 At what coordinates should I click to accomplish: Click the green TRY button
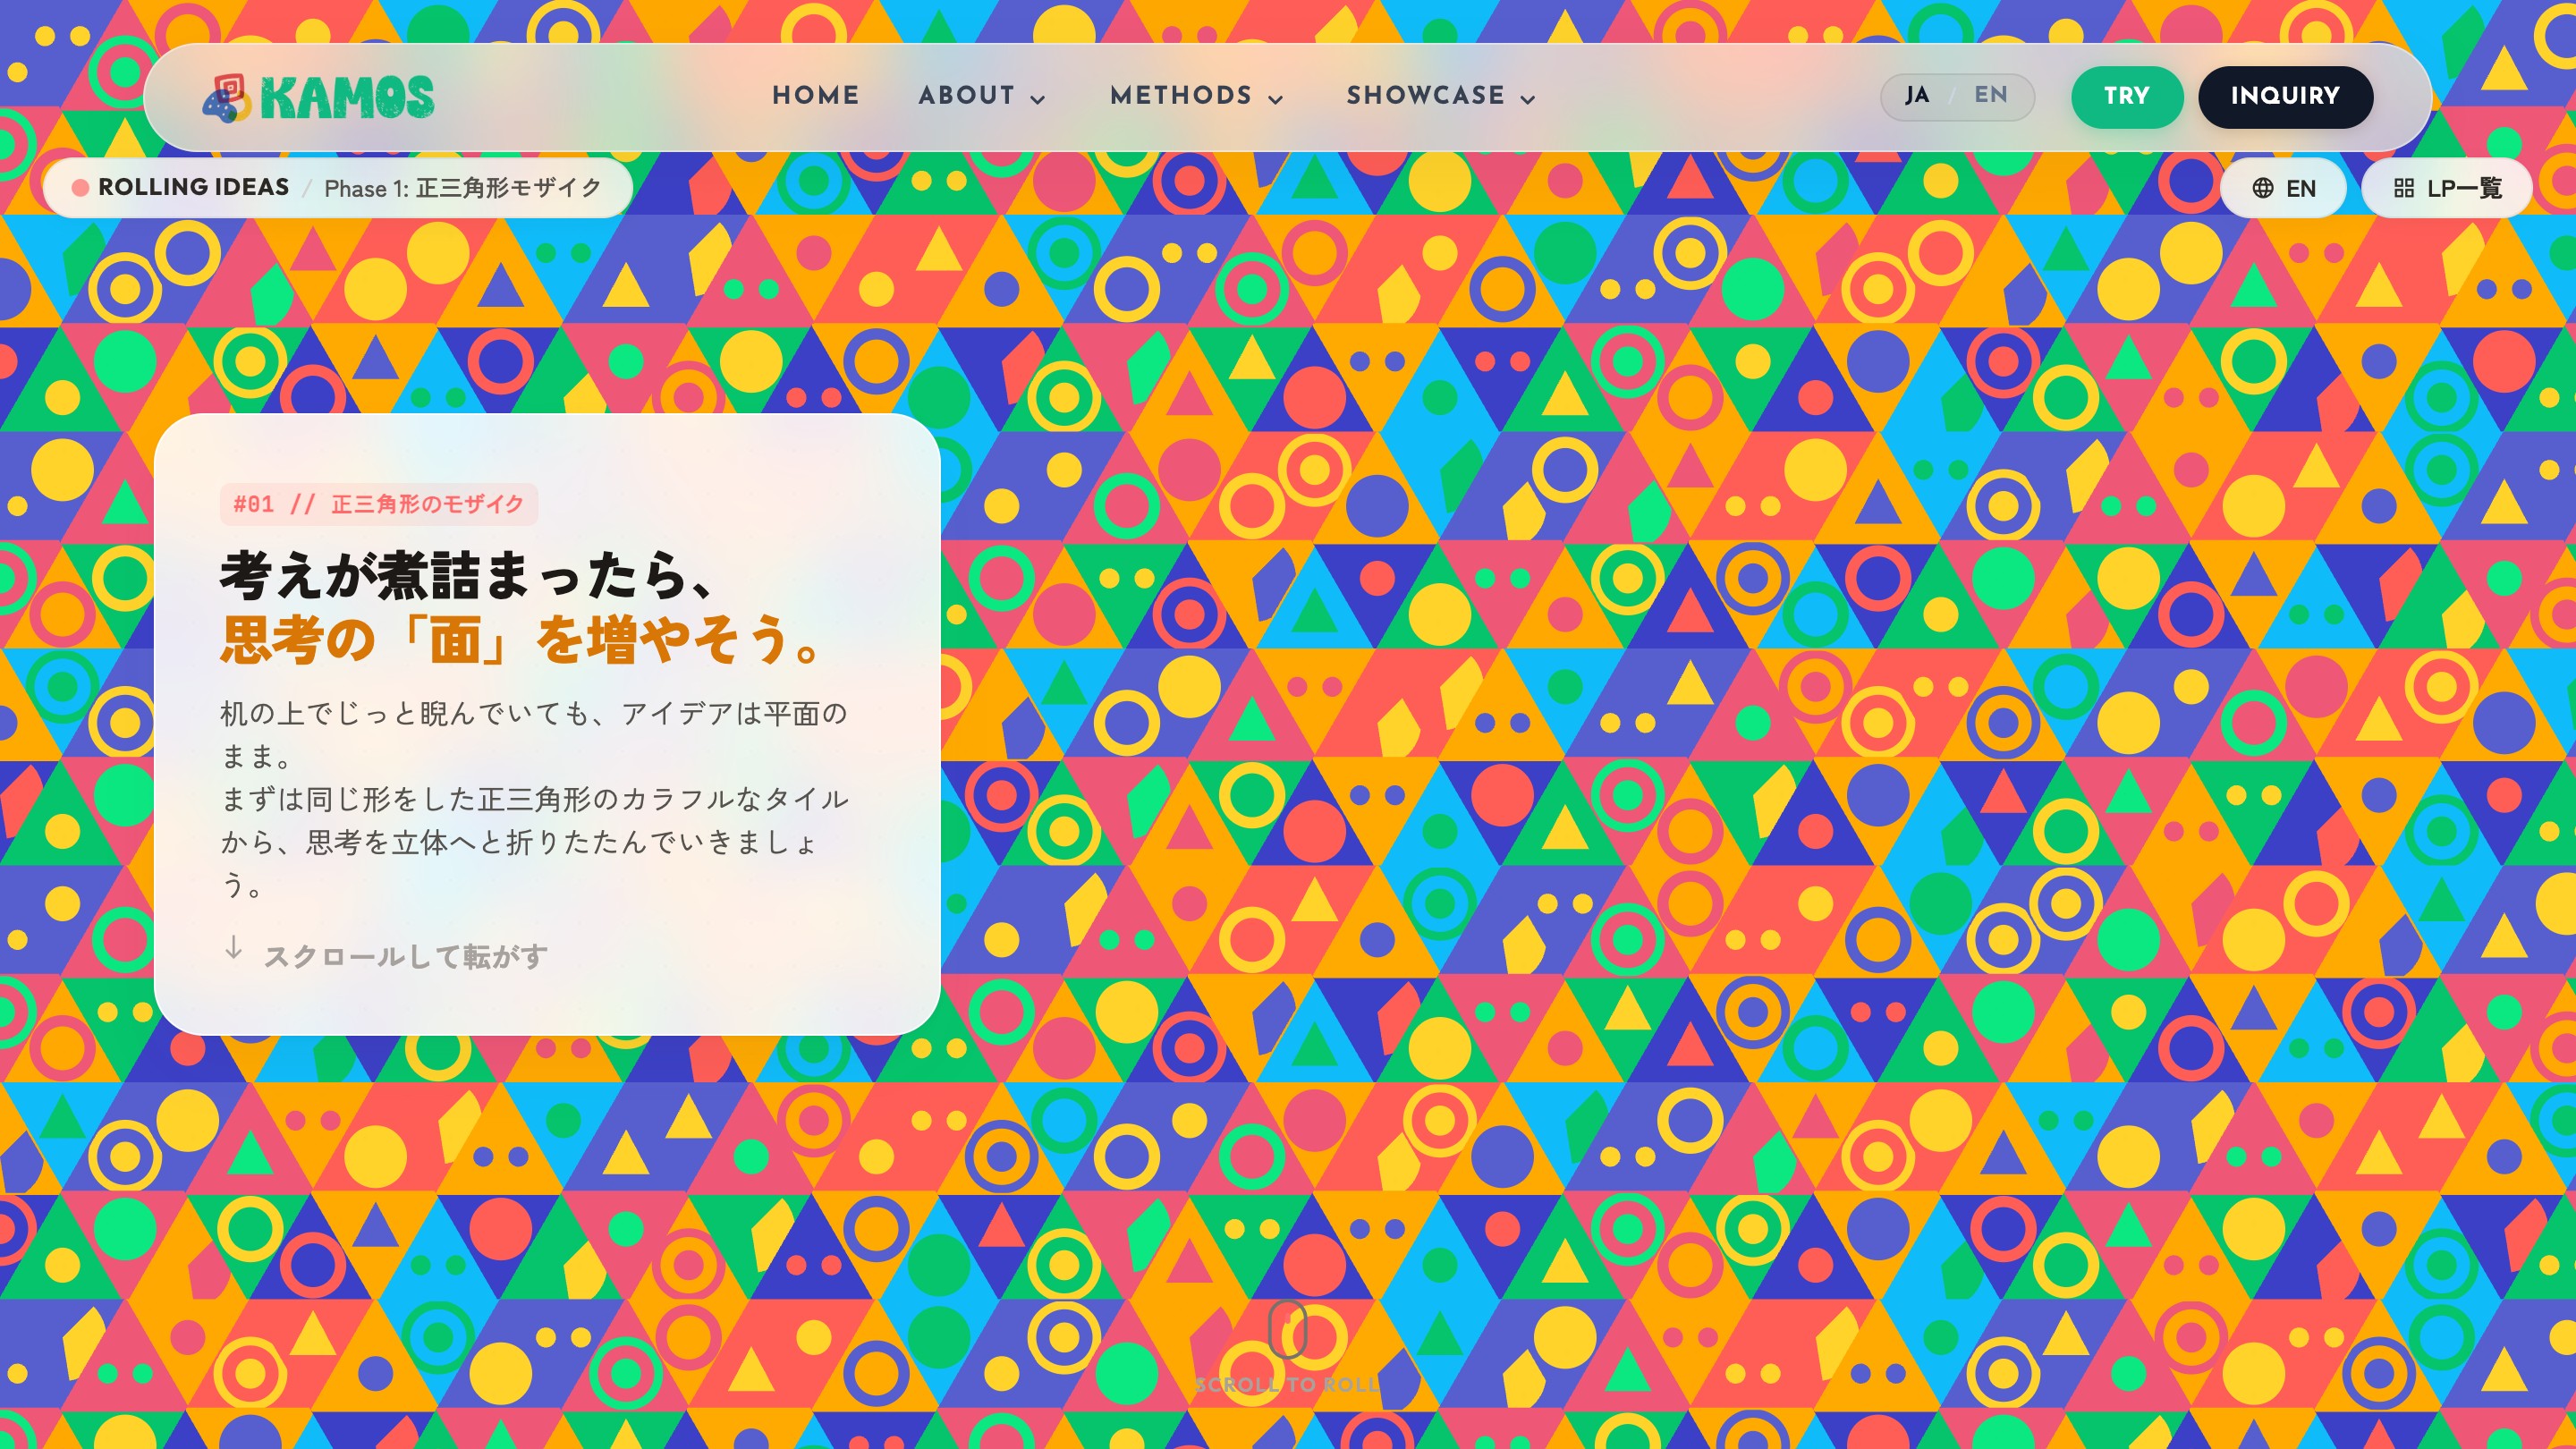pyautogui.click(x=2126, y=97)
